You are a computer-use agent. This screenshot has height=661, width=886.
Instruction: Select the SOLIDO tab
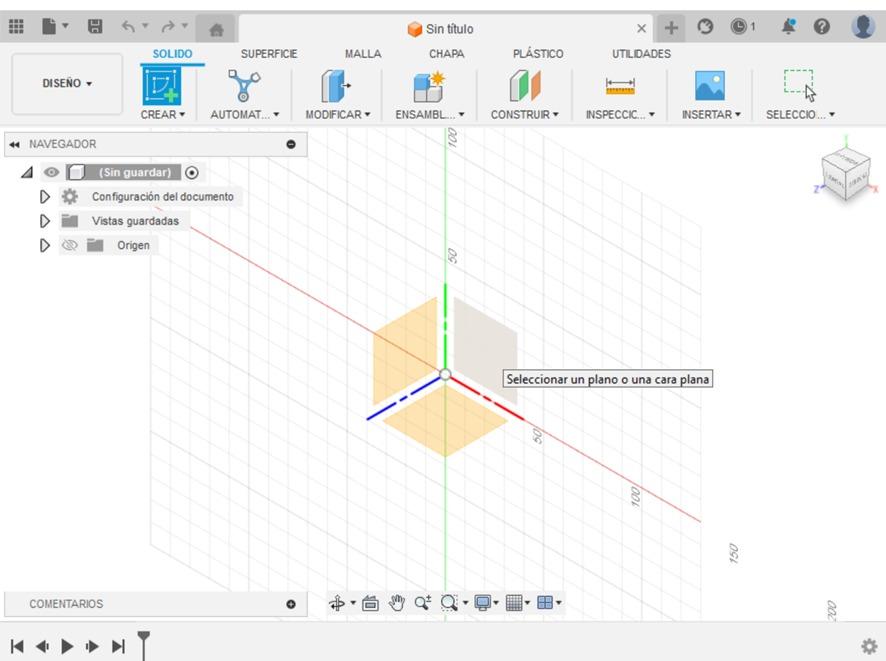[x=172, y=54]
